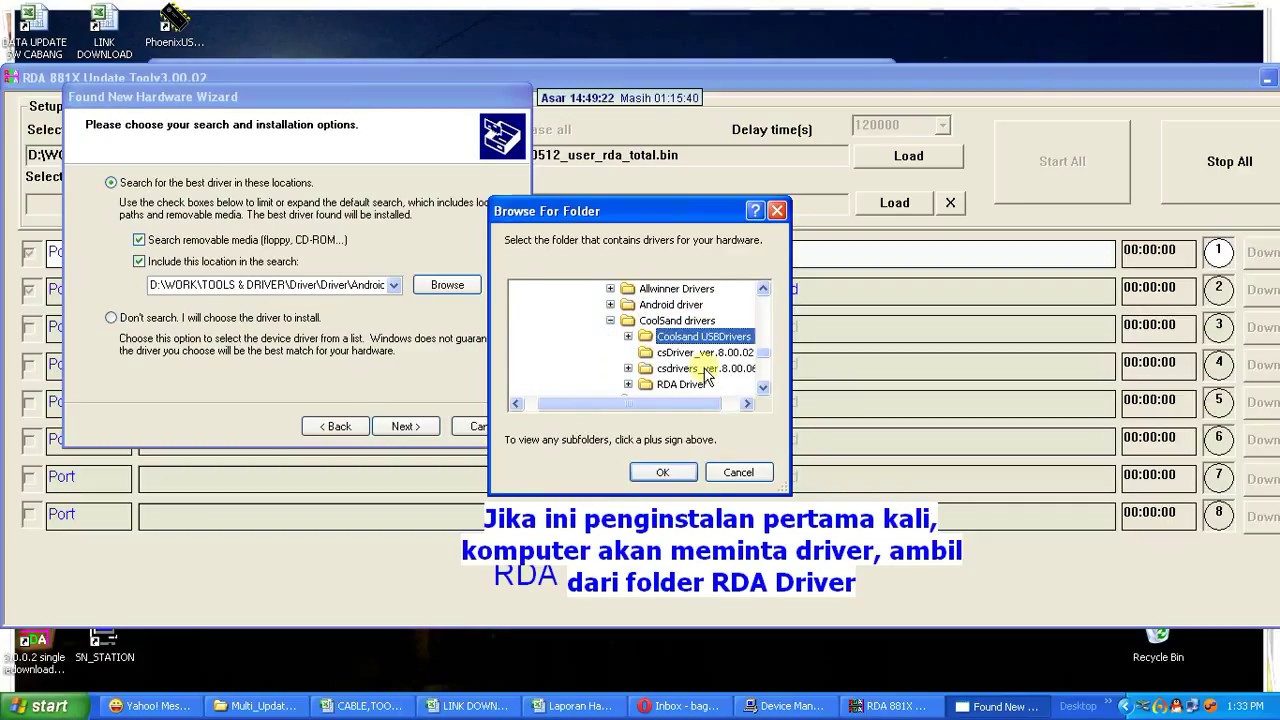Go Back in the hardware wizard
Screen dimensions: 1280x720
tap(335, 427)
